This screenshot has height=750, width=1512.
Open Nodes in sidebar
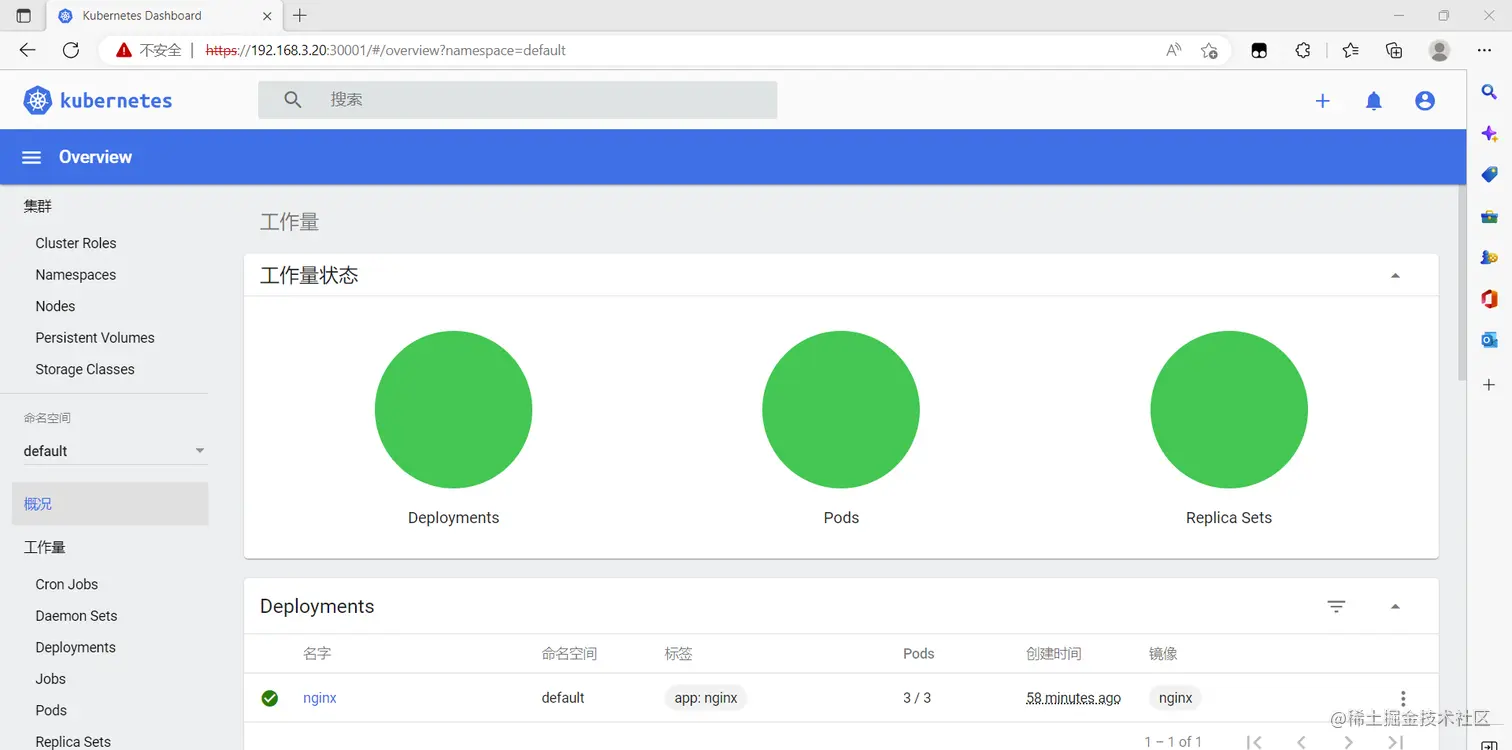[x=55, y=306]
